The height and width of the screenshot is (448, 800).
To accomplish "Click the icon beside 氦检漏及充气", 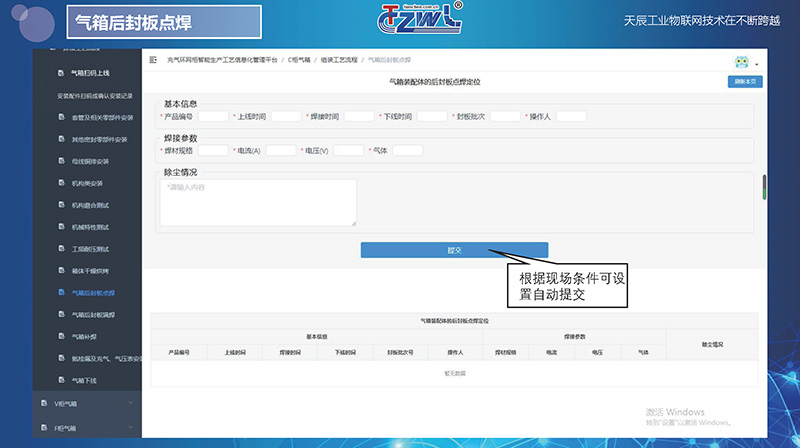I will [x=61, y=359].
